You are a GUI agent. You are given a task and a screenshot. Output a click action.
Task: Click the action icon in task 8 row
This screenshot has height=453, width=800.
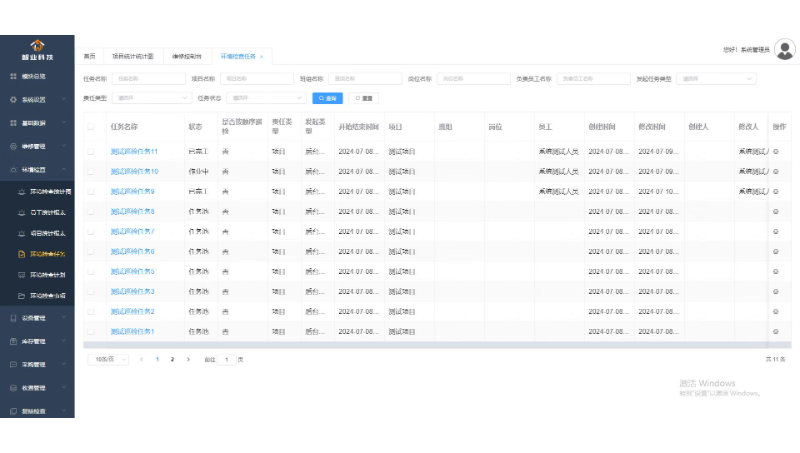point(776,211)
